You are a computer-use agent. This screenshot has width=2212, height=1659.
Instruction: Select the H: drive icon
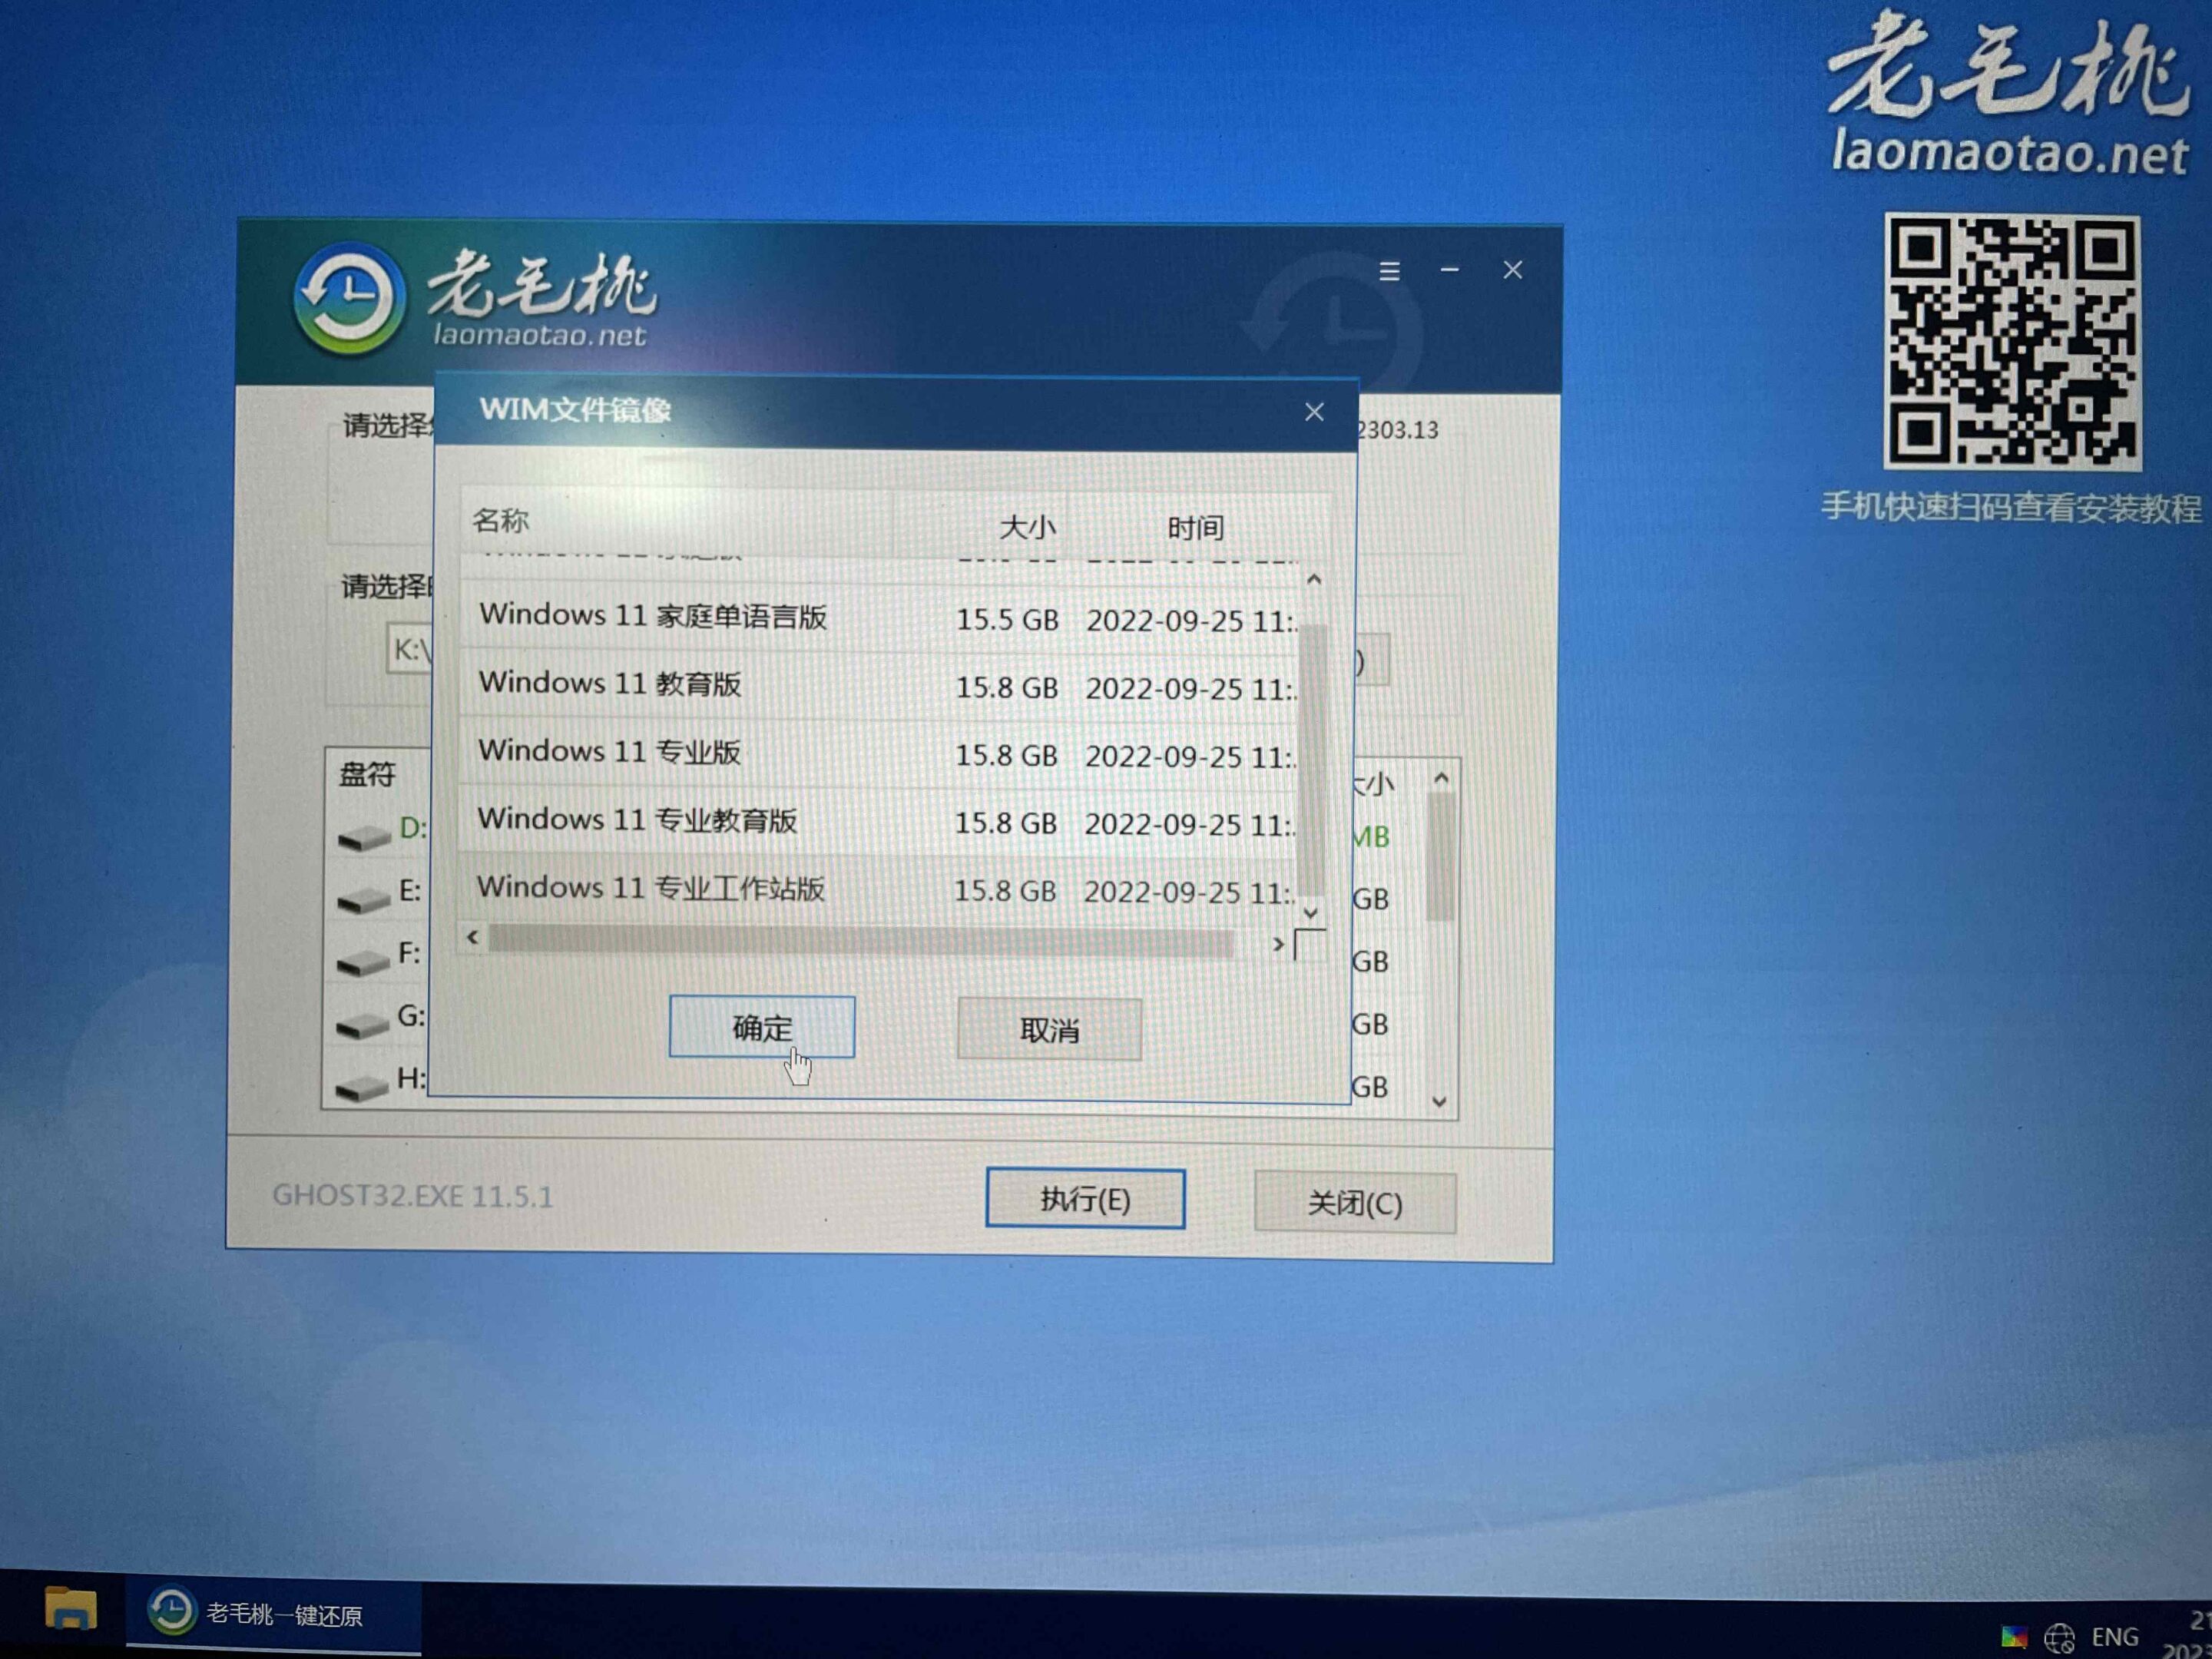pos(362,1086)
